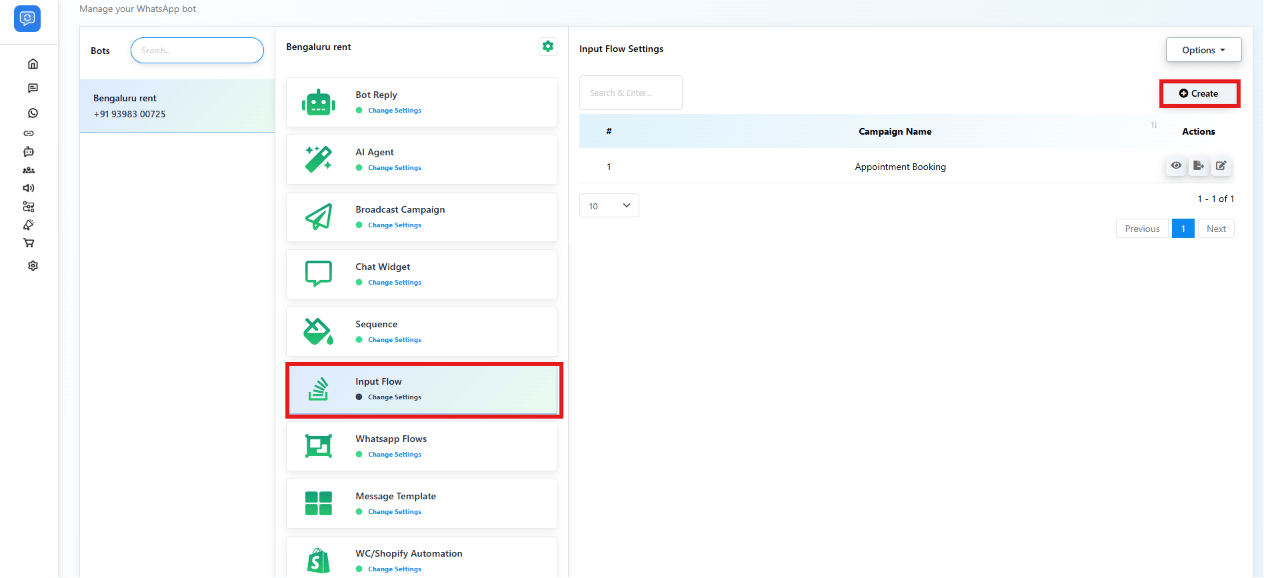This screenshot has width=1264, height=578.
Task: Open the WhatsApp icon in sidebar
Action: tap(33, 113)
